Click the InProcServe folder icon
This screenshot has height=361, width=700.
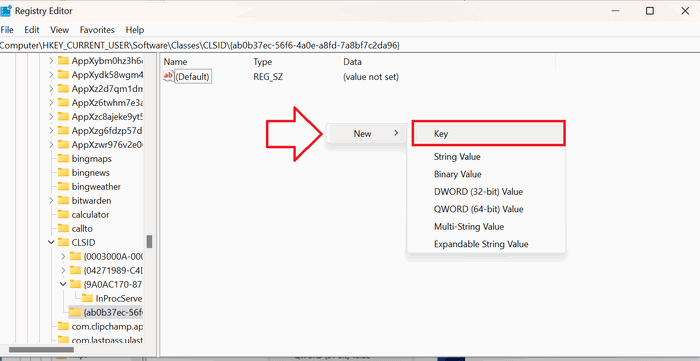(x=88, y=299)
